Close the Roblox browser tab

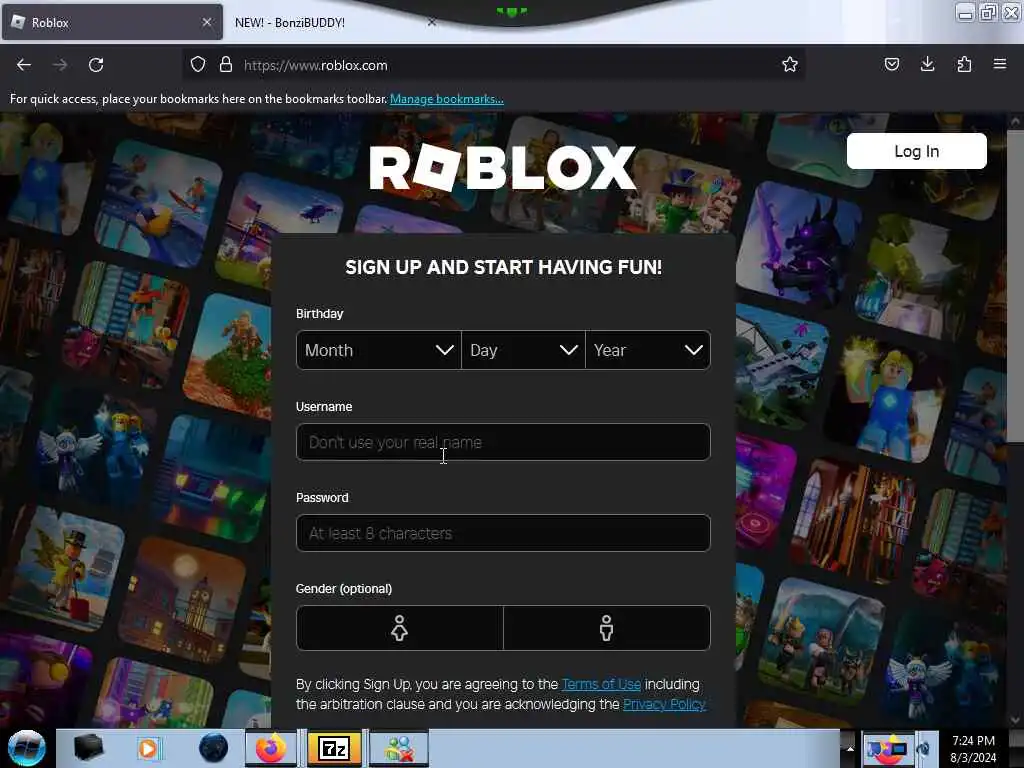coord(206,22)
